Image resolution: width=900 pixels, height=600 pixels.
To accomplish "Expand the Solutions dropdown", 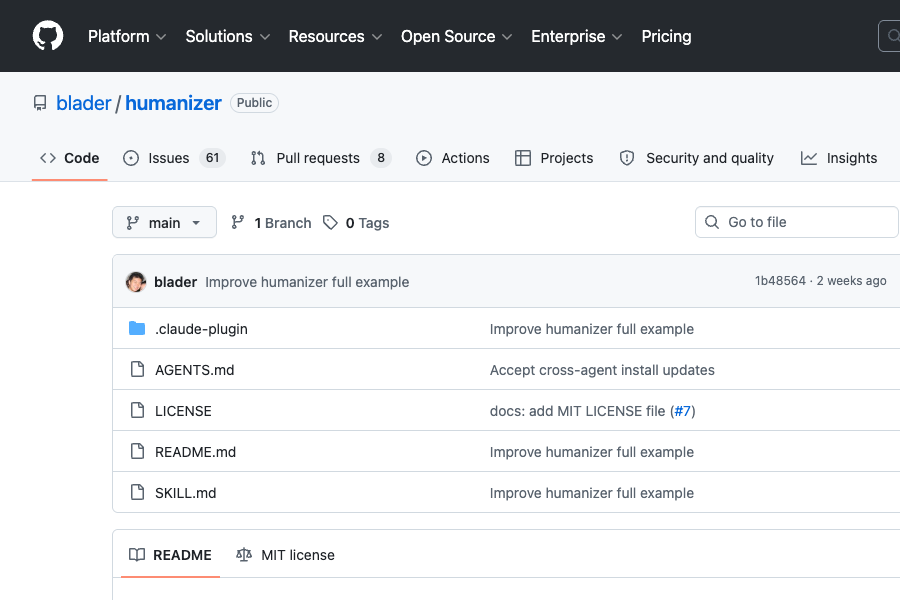I will pyautogui.click(x=227, y=36).
